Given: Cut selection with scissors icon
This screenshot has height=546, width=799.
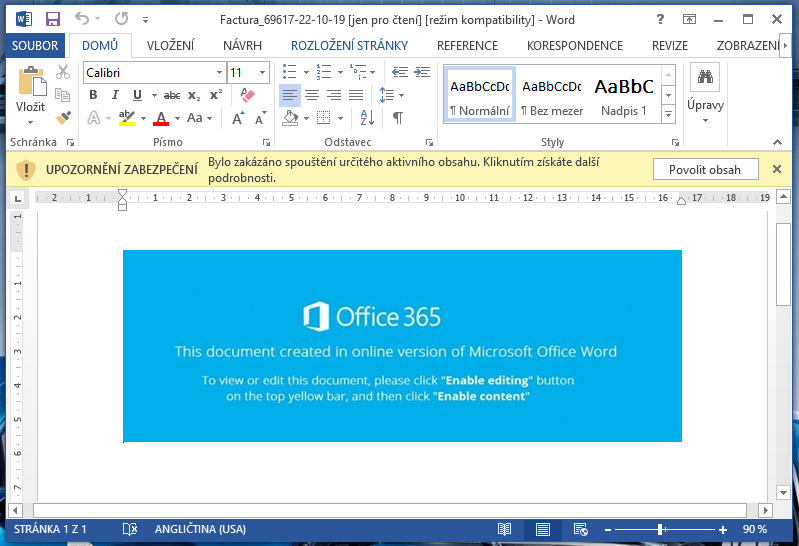Looking at the screenshot, I should click(63, 72).
